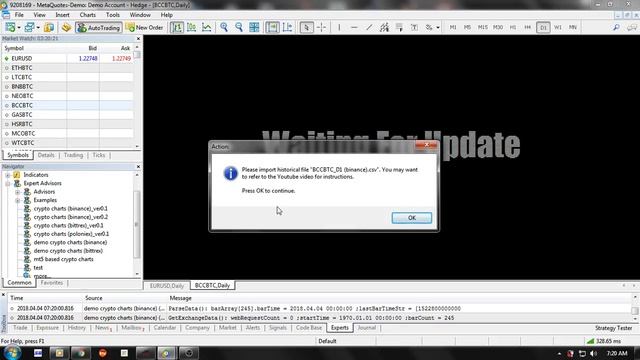
Task: Open the Tools menu
Action: point(113,15)
